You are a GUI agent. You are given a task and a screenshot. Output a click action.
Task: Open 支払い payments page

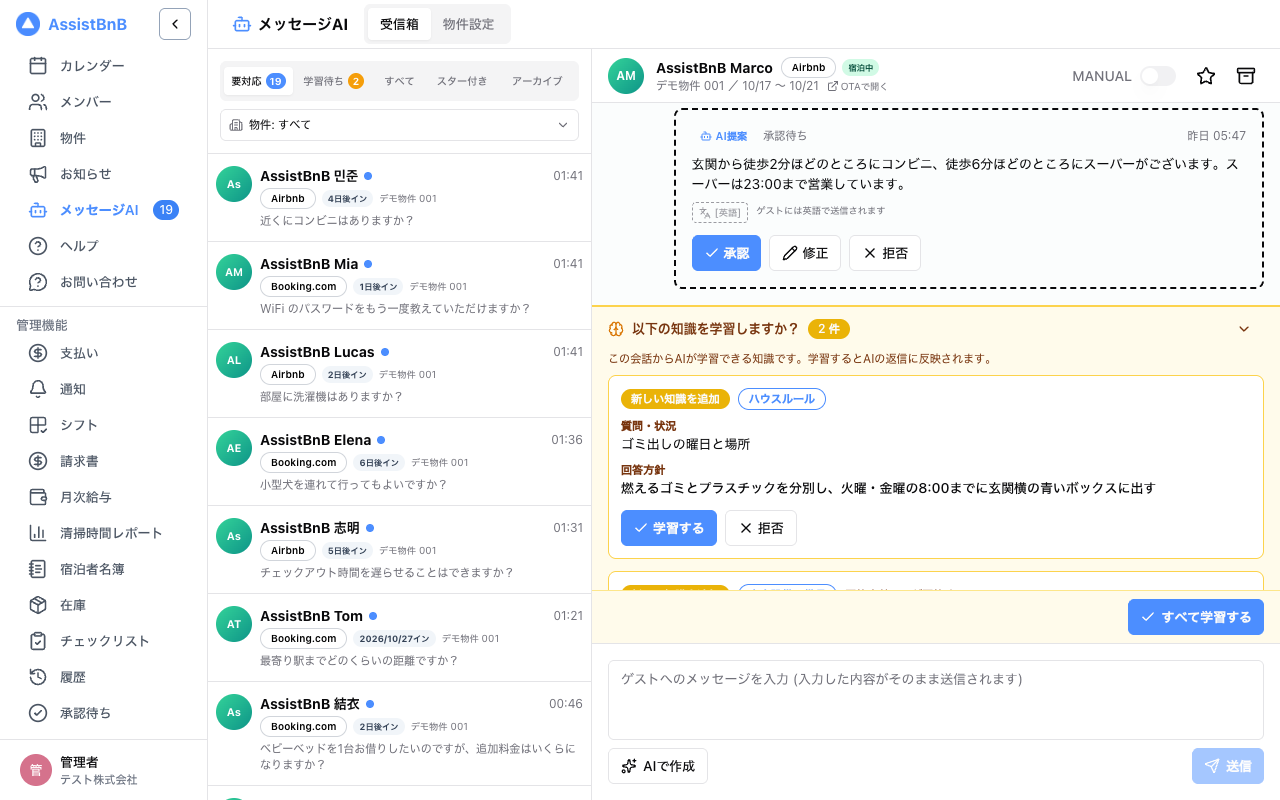point(104,353)
